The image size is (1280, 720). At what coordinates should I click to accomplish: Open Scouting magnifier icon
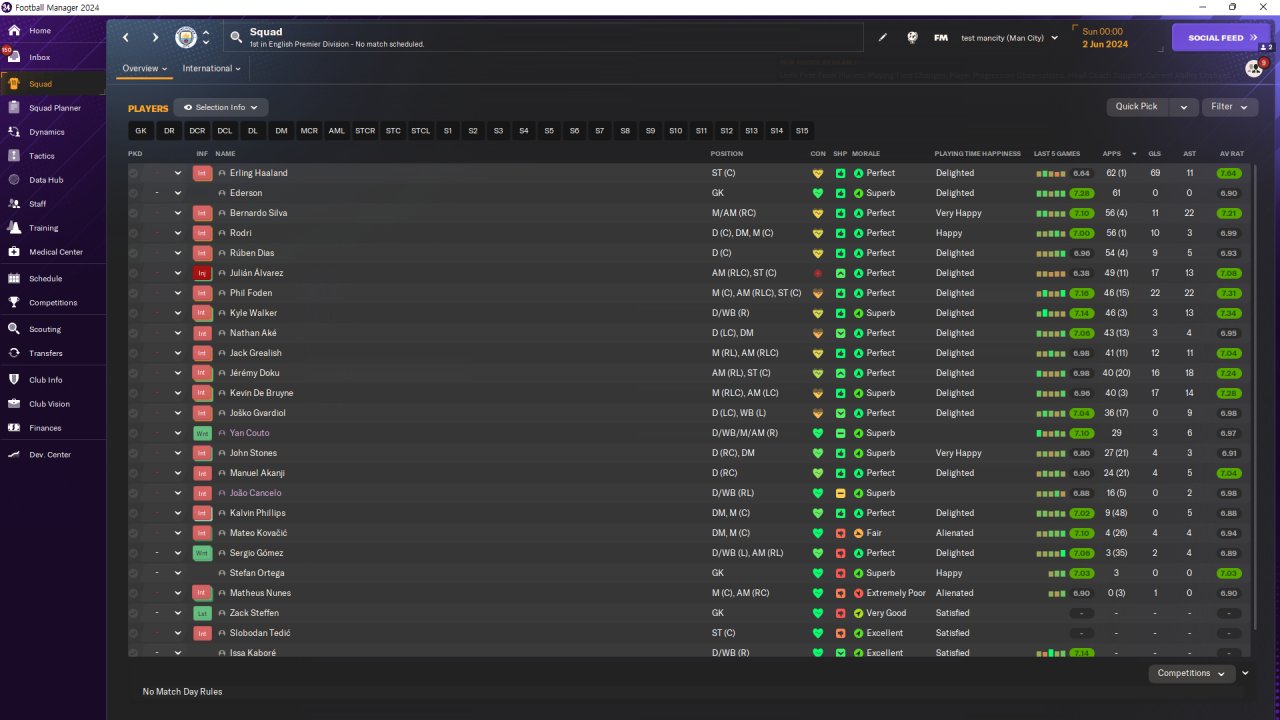tap(14, 329)
